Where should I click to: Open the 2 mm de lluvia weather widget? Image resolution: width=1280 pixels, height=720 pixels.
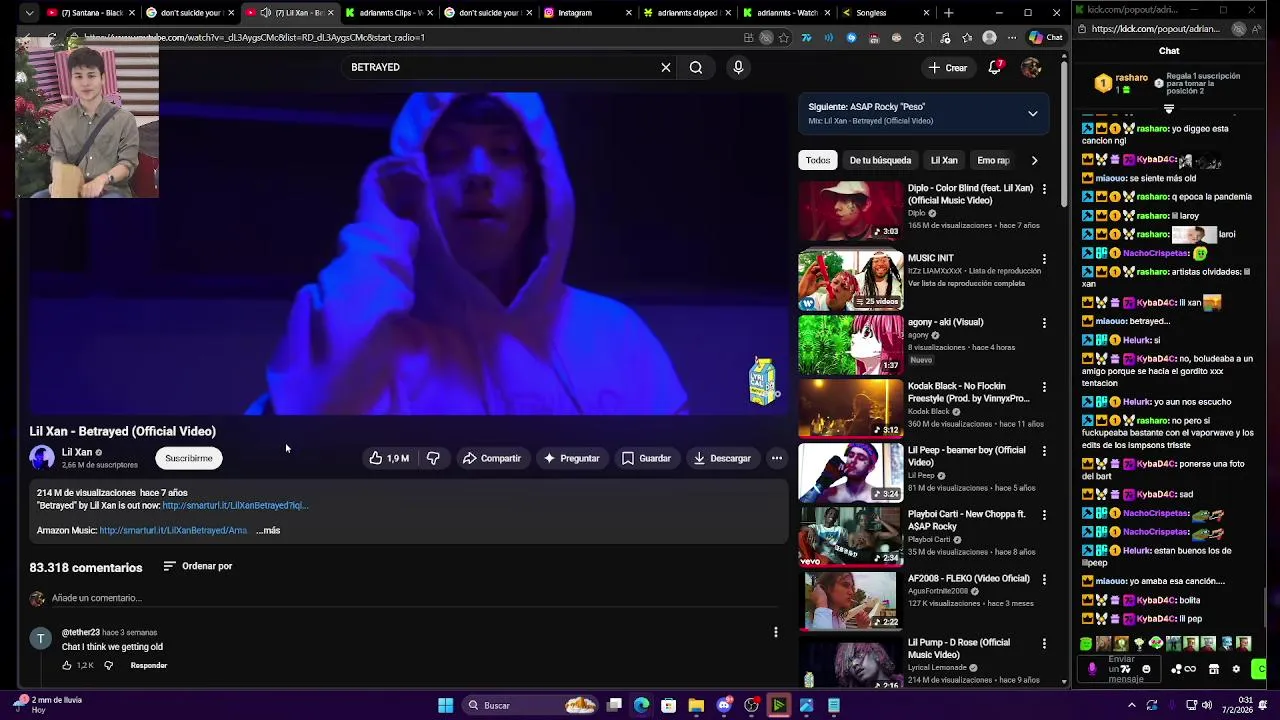coord(50,705)
